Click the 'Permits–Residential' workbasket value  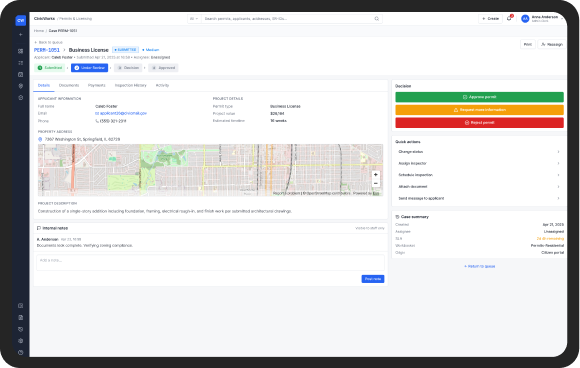(x=547, y=246)
